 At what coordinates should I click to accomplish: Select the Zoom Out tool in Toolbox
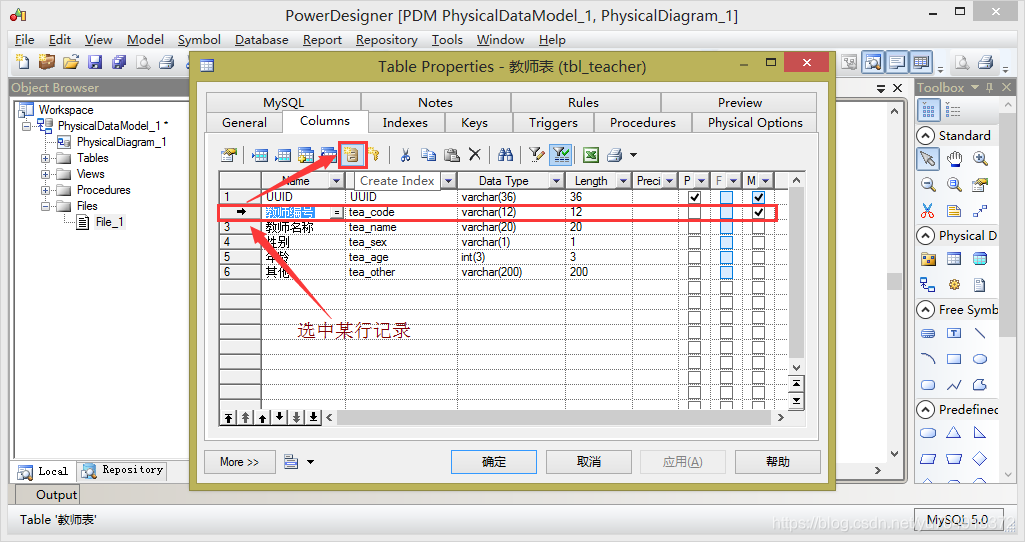[x=928, y=184]
